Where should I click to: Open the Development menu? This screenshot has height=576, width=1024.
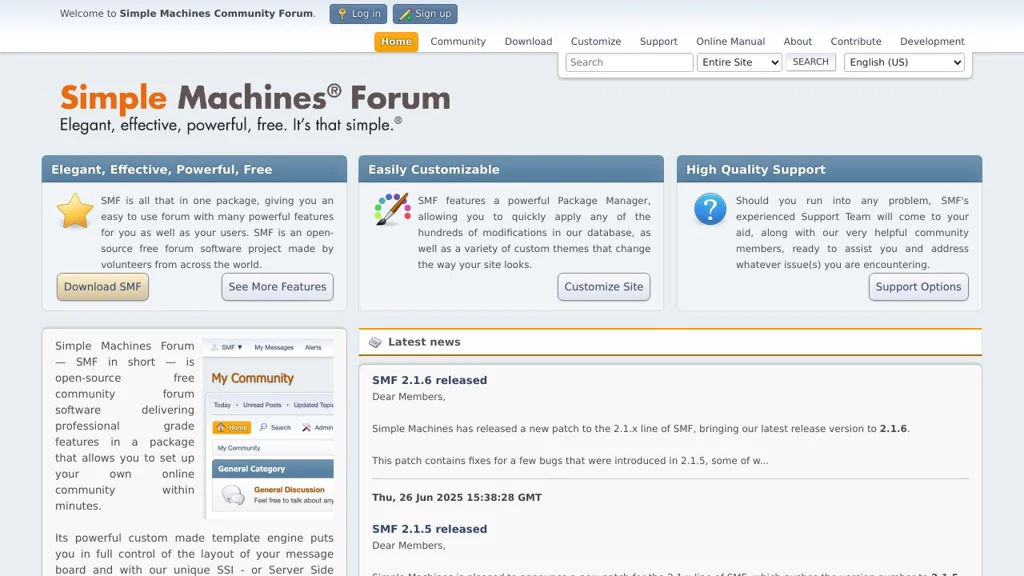pyautogui.click(x=932, y=41)
